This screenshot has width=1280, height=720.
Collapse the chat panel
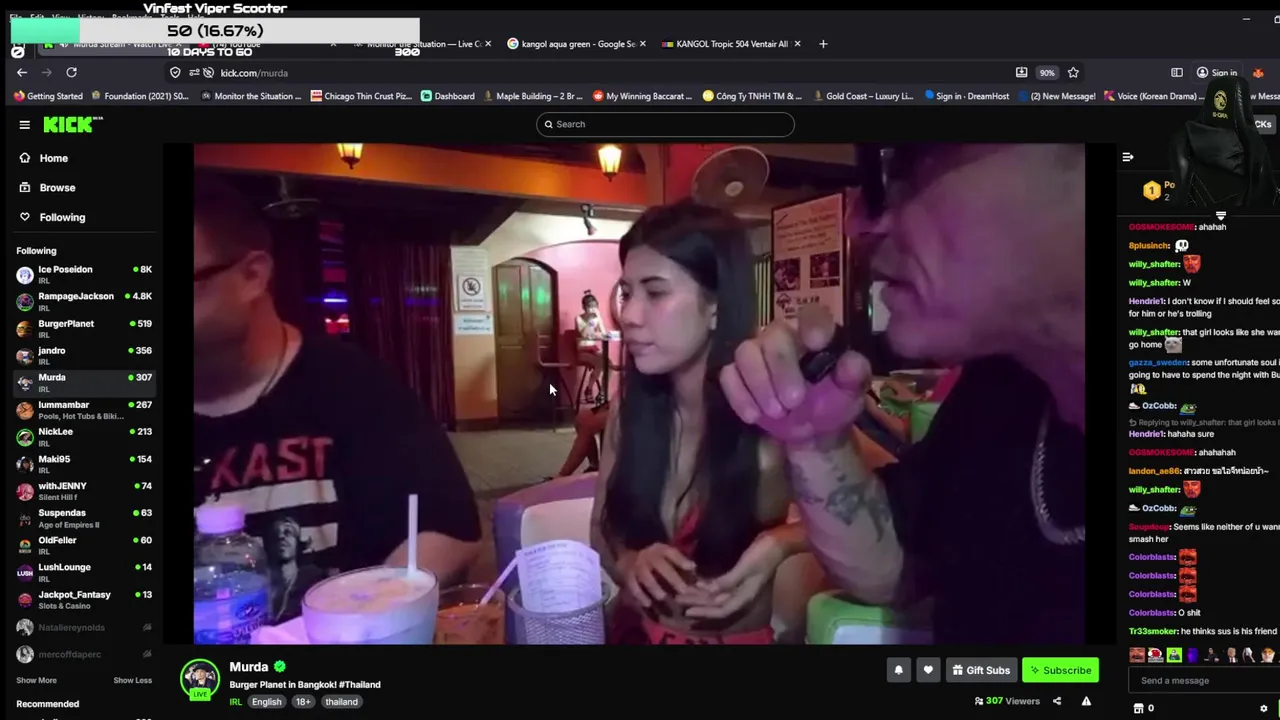(x=1127, y=157)
